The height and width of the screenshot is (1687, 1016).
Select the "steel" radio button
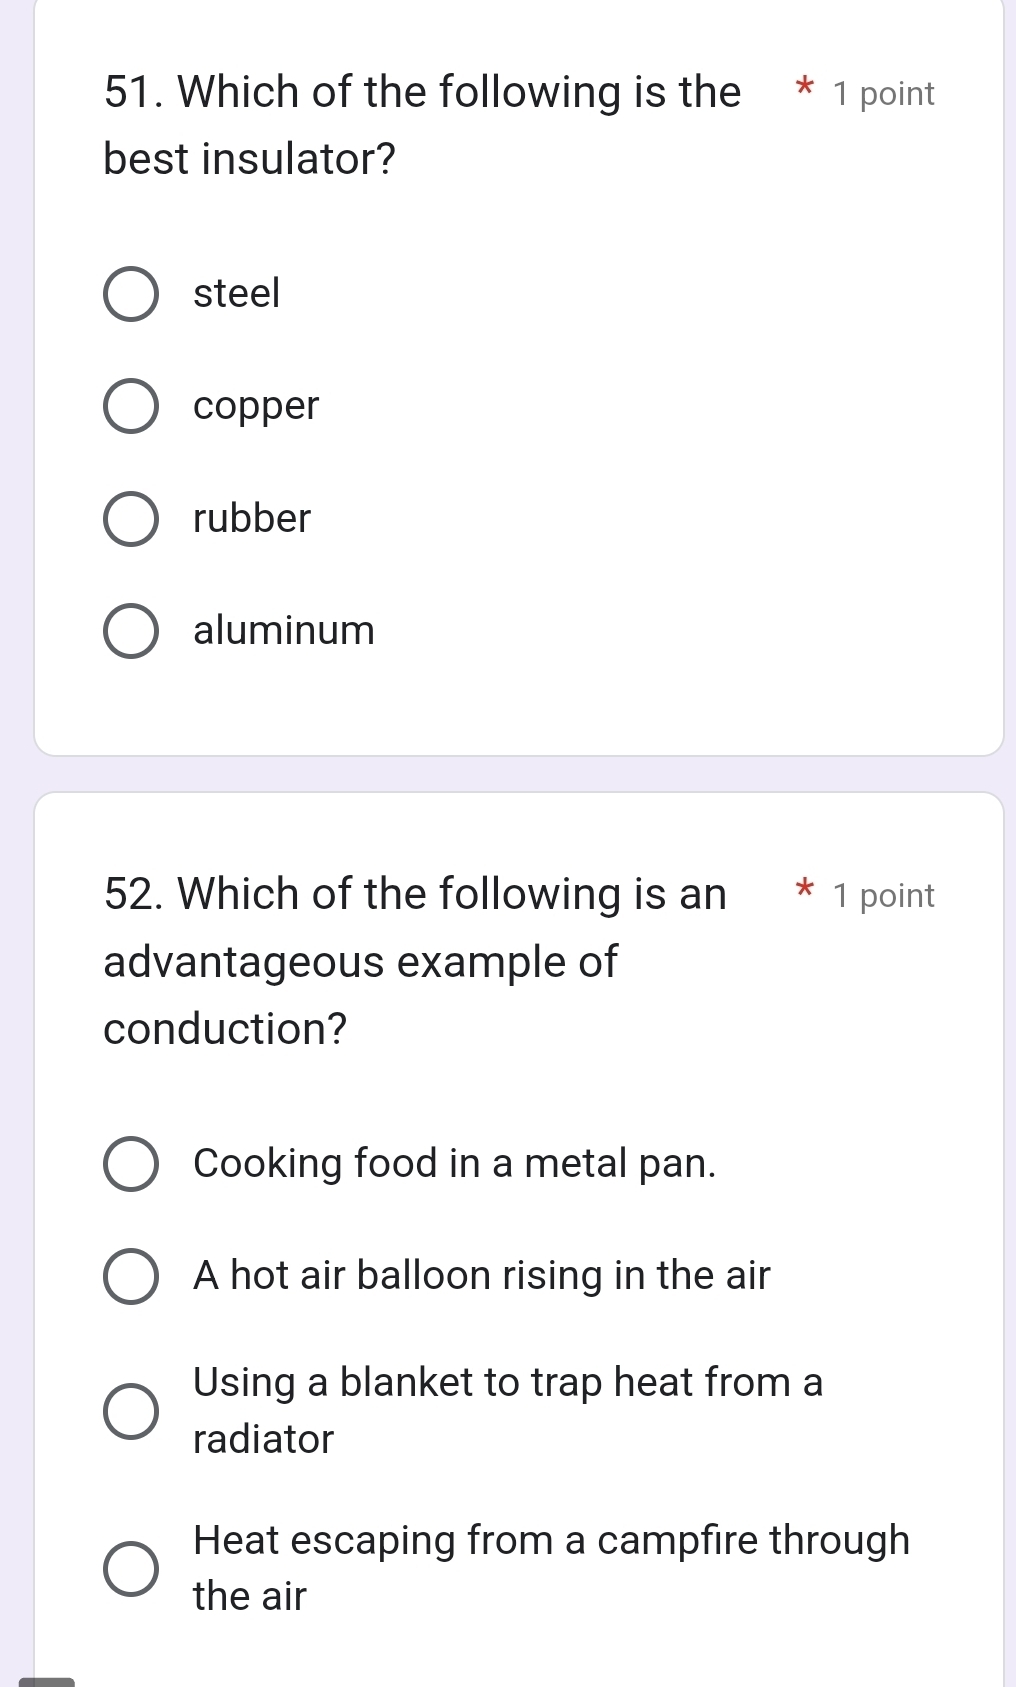pyautogui.click(x=131, y=294)
